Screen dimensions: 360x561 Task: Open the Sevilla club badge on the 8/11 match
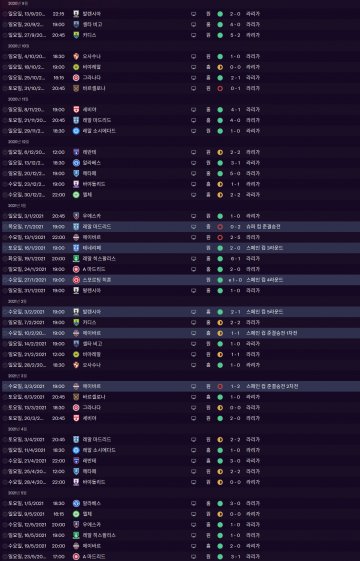(76, 110)
